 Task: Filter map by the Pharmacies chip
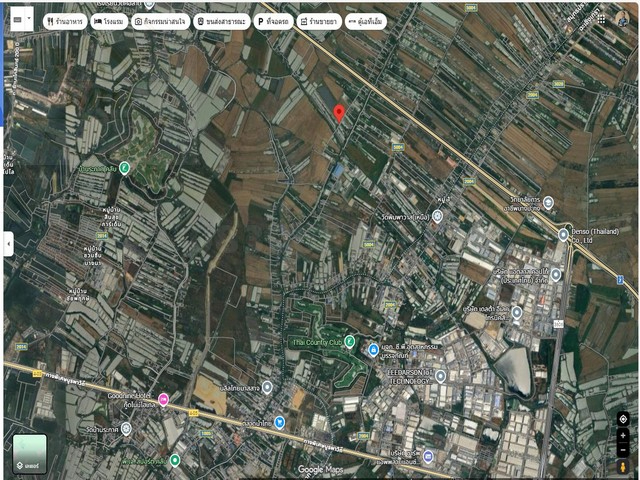(x=317, y=20)
